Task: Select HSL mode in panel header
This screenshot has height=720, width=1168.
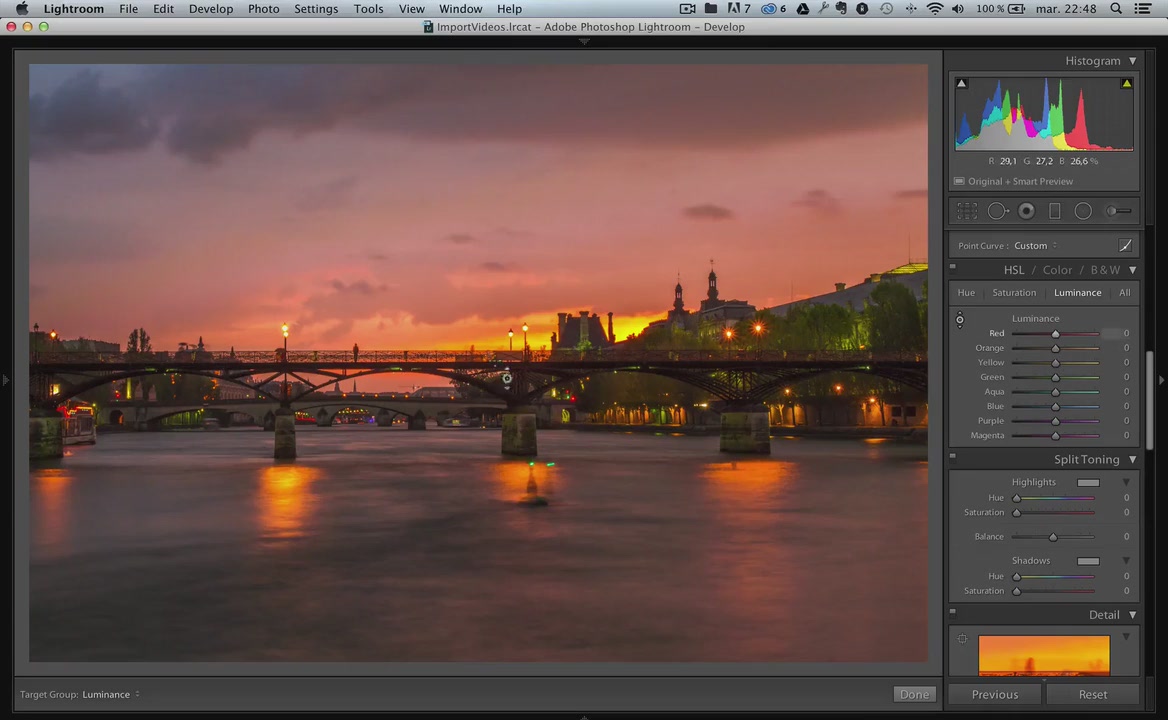Action: [x=1014, y=270]
